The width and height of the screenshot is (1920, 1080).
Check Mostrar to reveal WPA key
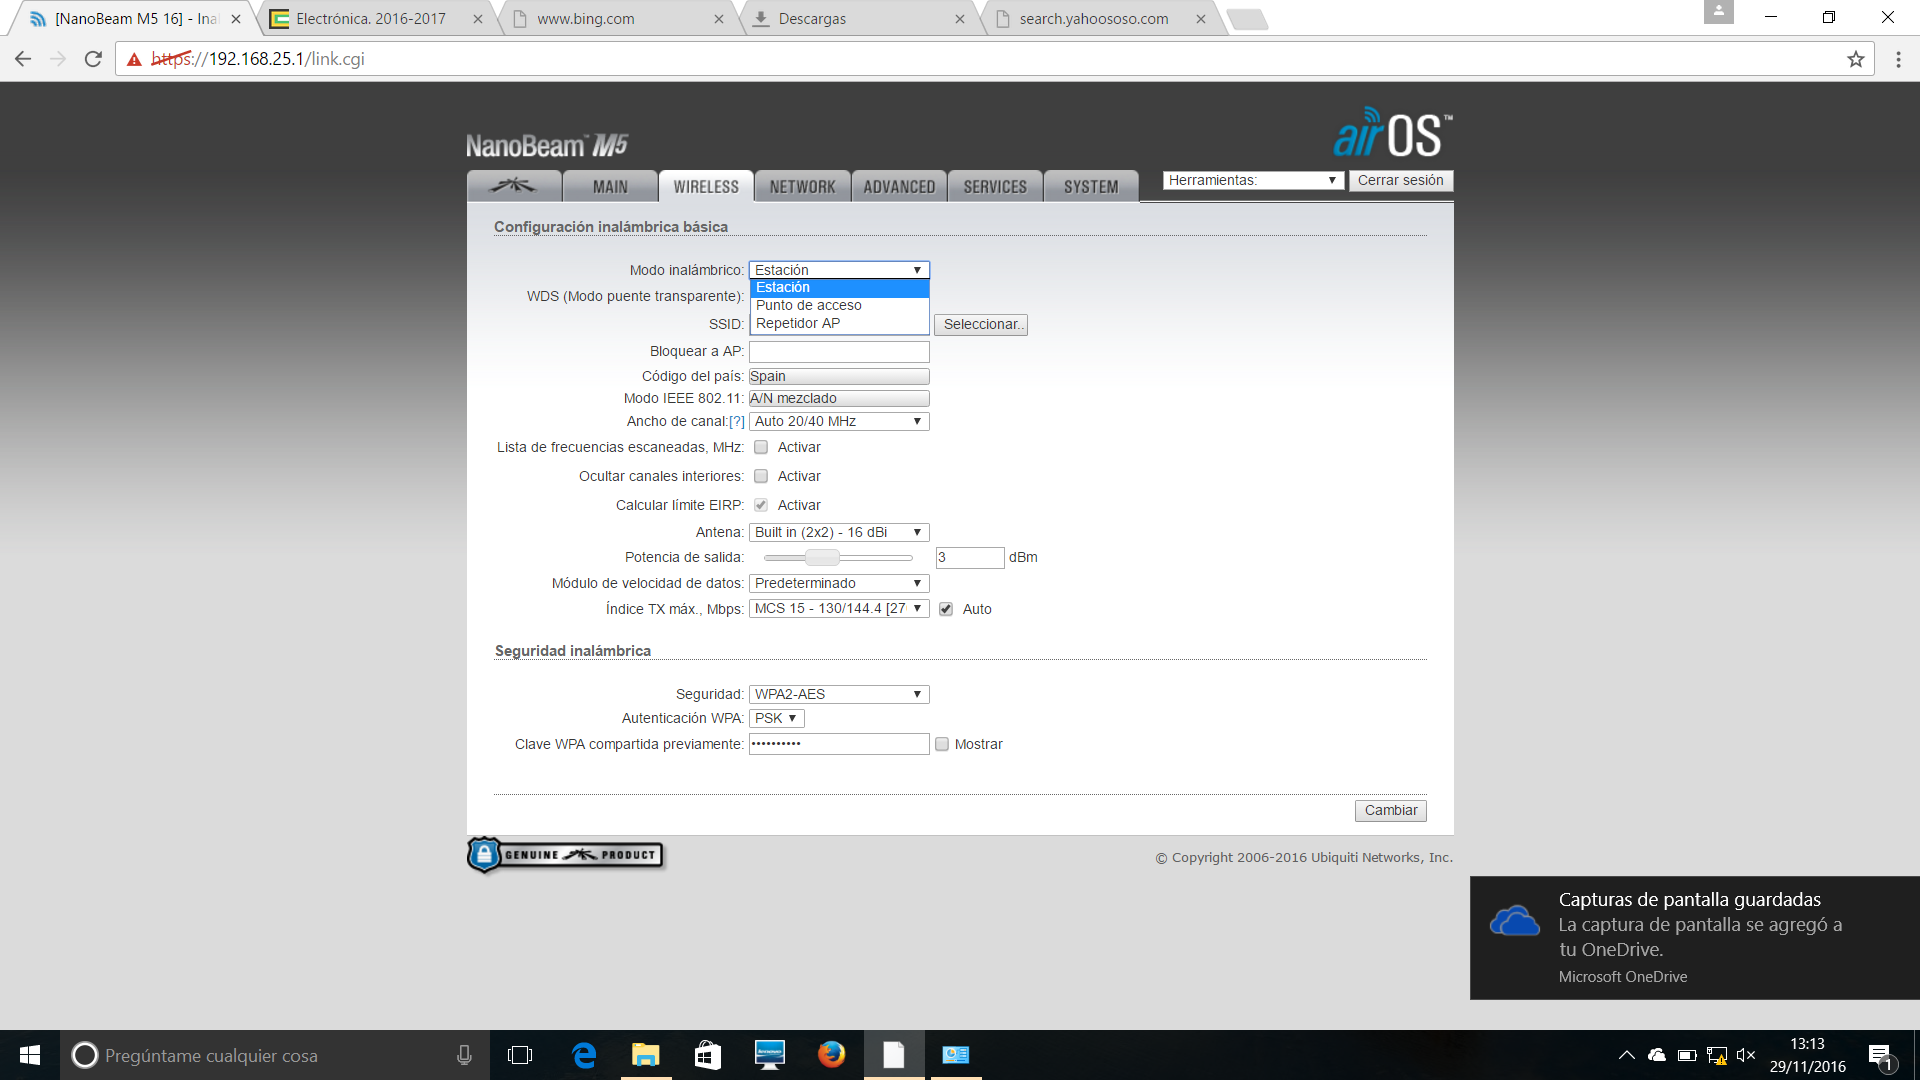(942, 744)
